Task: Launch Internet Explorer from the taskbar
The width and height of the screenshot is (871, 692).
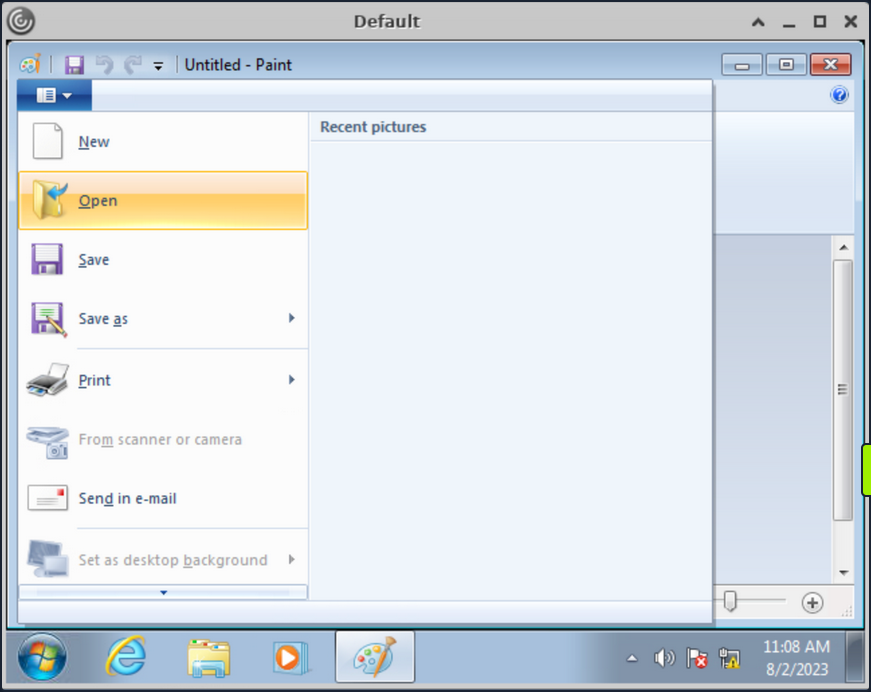Action: [x=124, y=657]
